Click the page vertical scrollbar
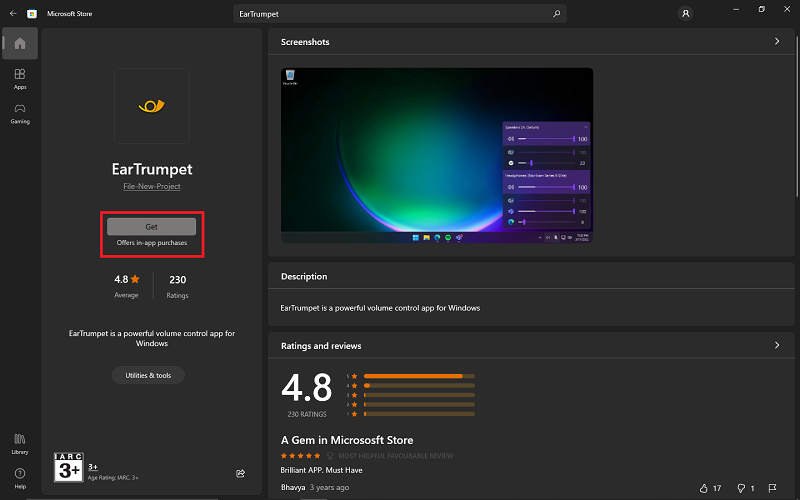The width and height of the screenshot is (800, 500). click(797, 116)
